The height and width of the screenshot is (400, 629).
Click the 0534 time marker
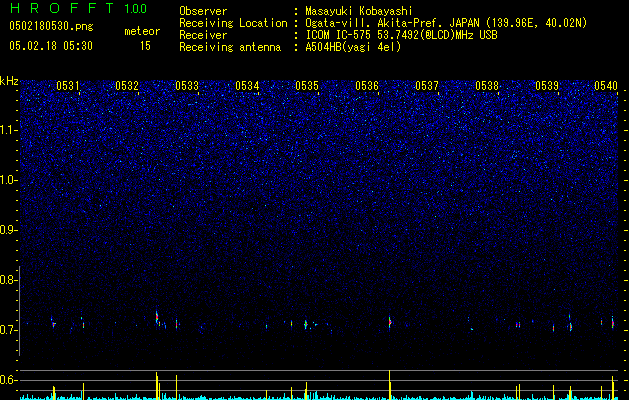(x=247, y=86)
